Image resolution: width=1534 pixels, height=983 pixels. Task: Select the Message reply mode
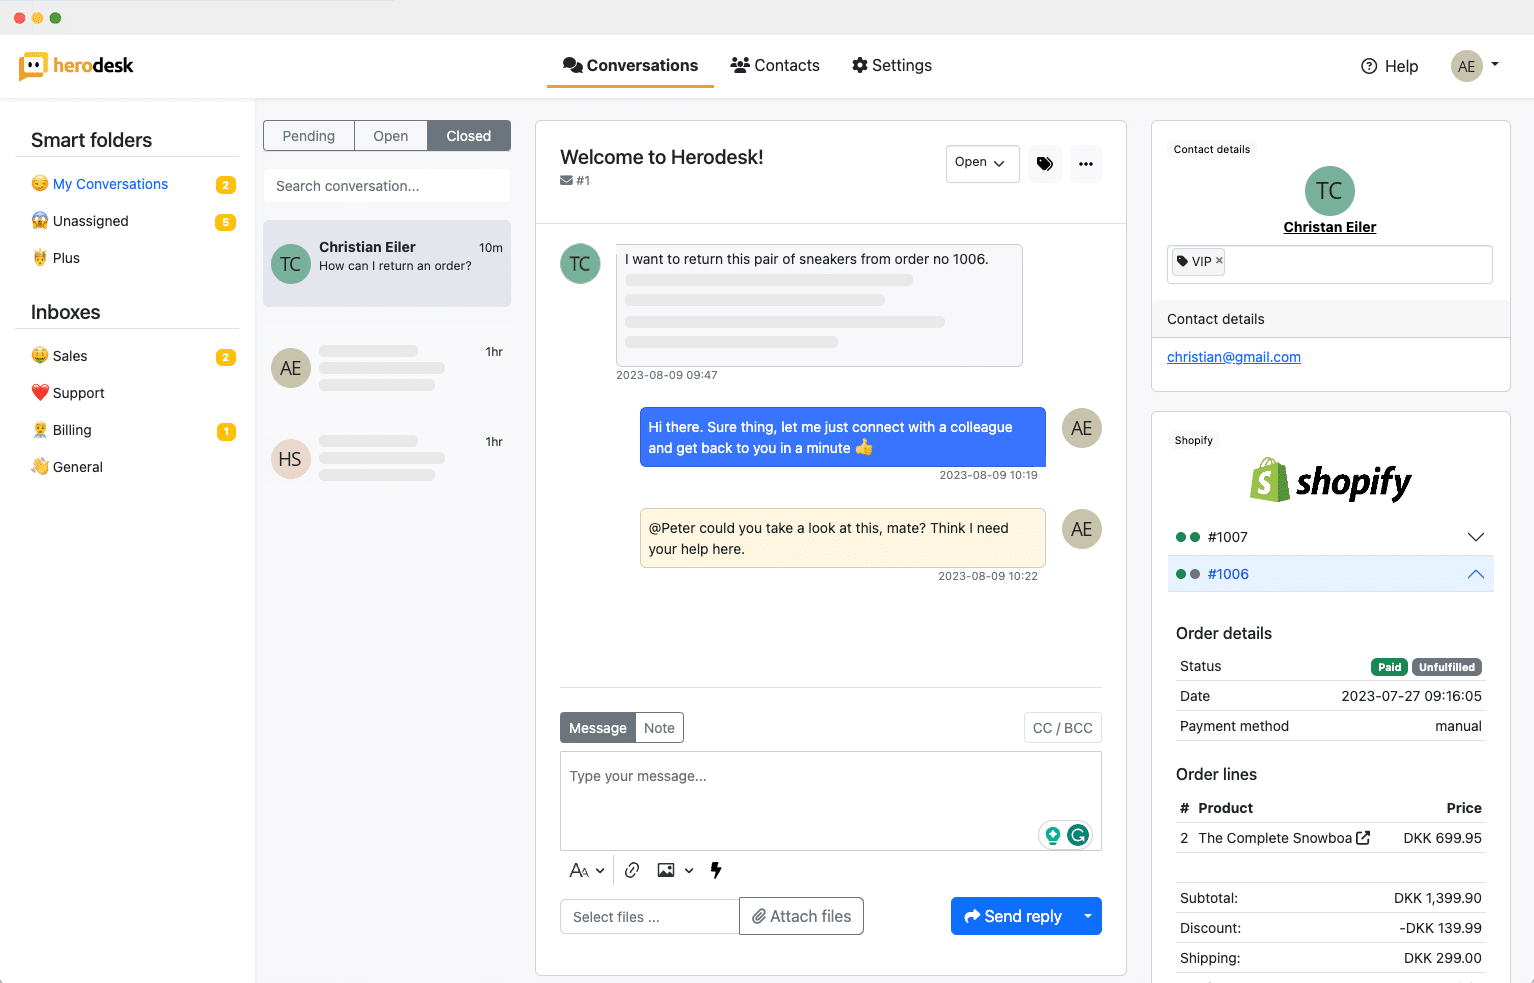598,728
